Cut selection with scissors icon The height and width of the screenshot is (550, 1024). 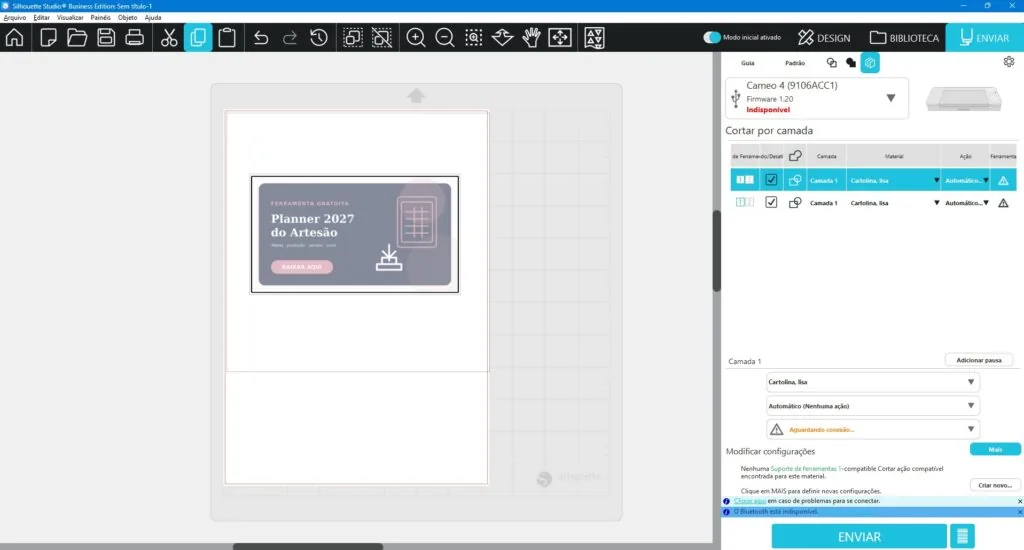pyautogui.click(x=169, y=37)
